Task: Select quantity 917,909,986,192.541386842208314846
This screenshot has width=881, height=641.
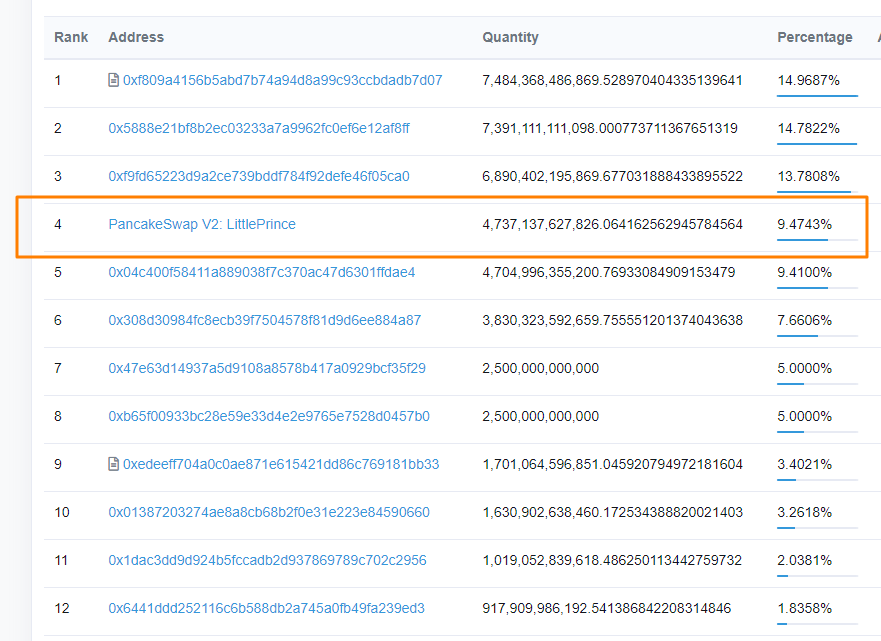Action: [x=606, y=608]
